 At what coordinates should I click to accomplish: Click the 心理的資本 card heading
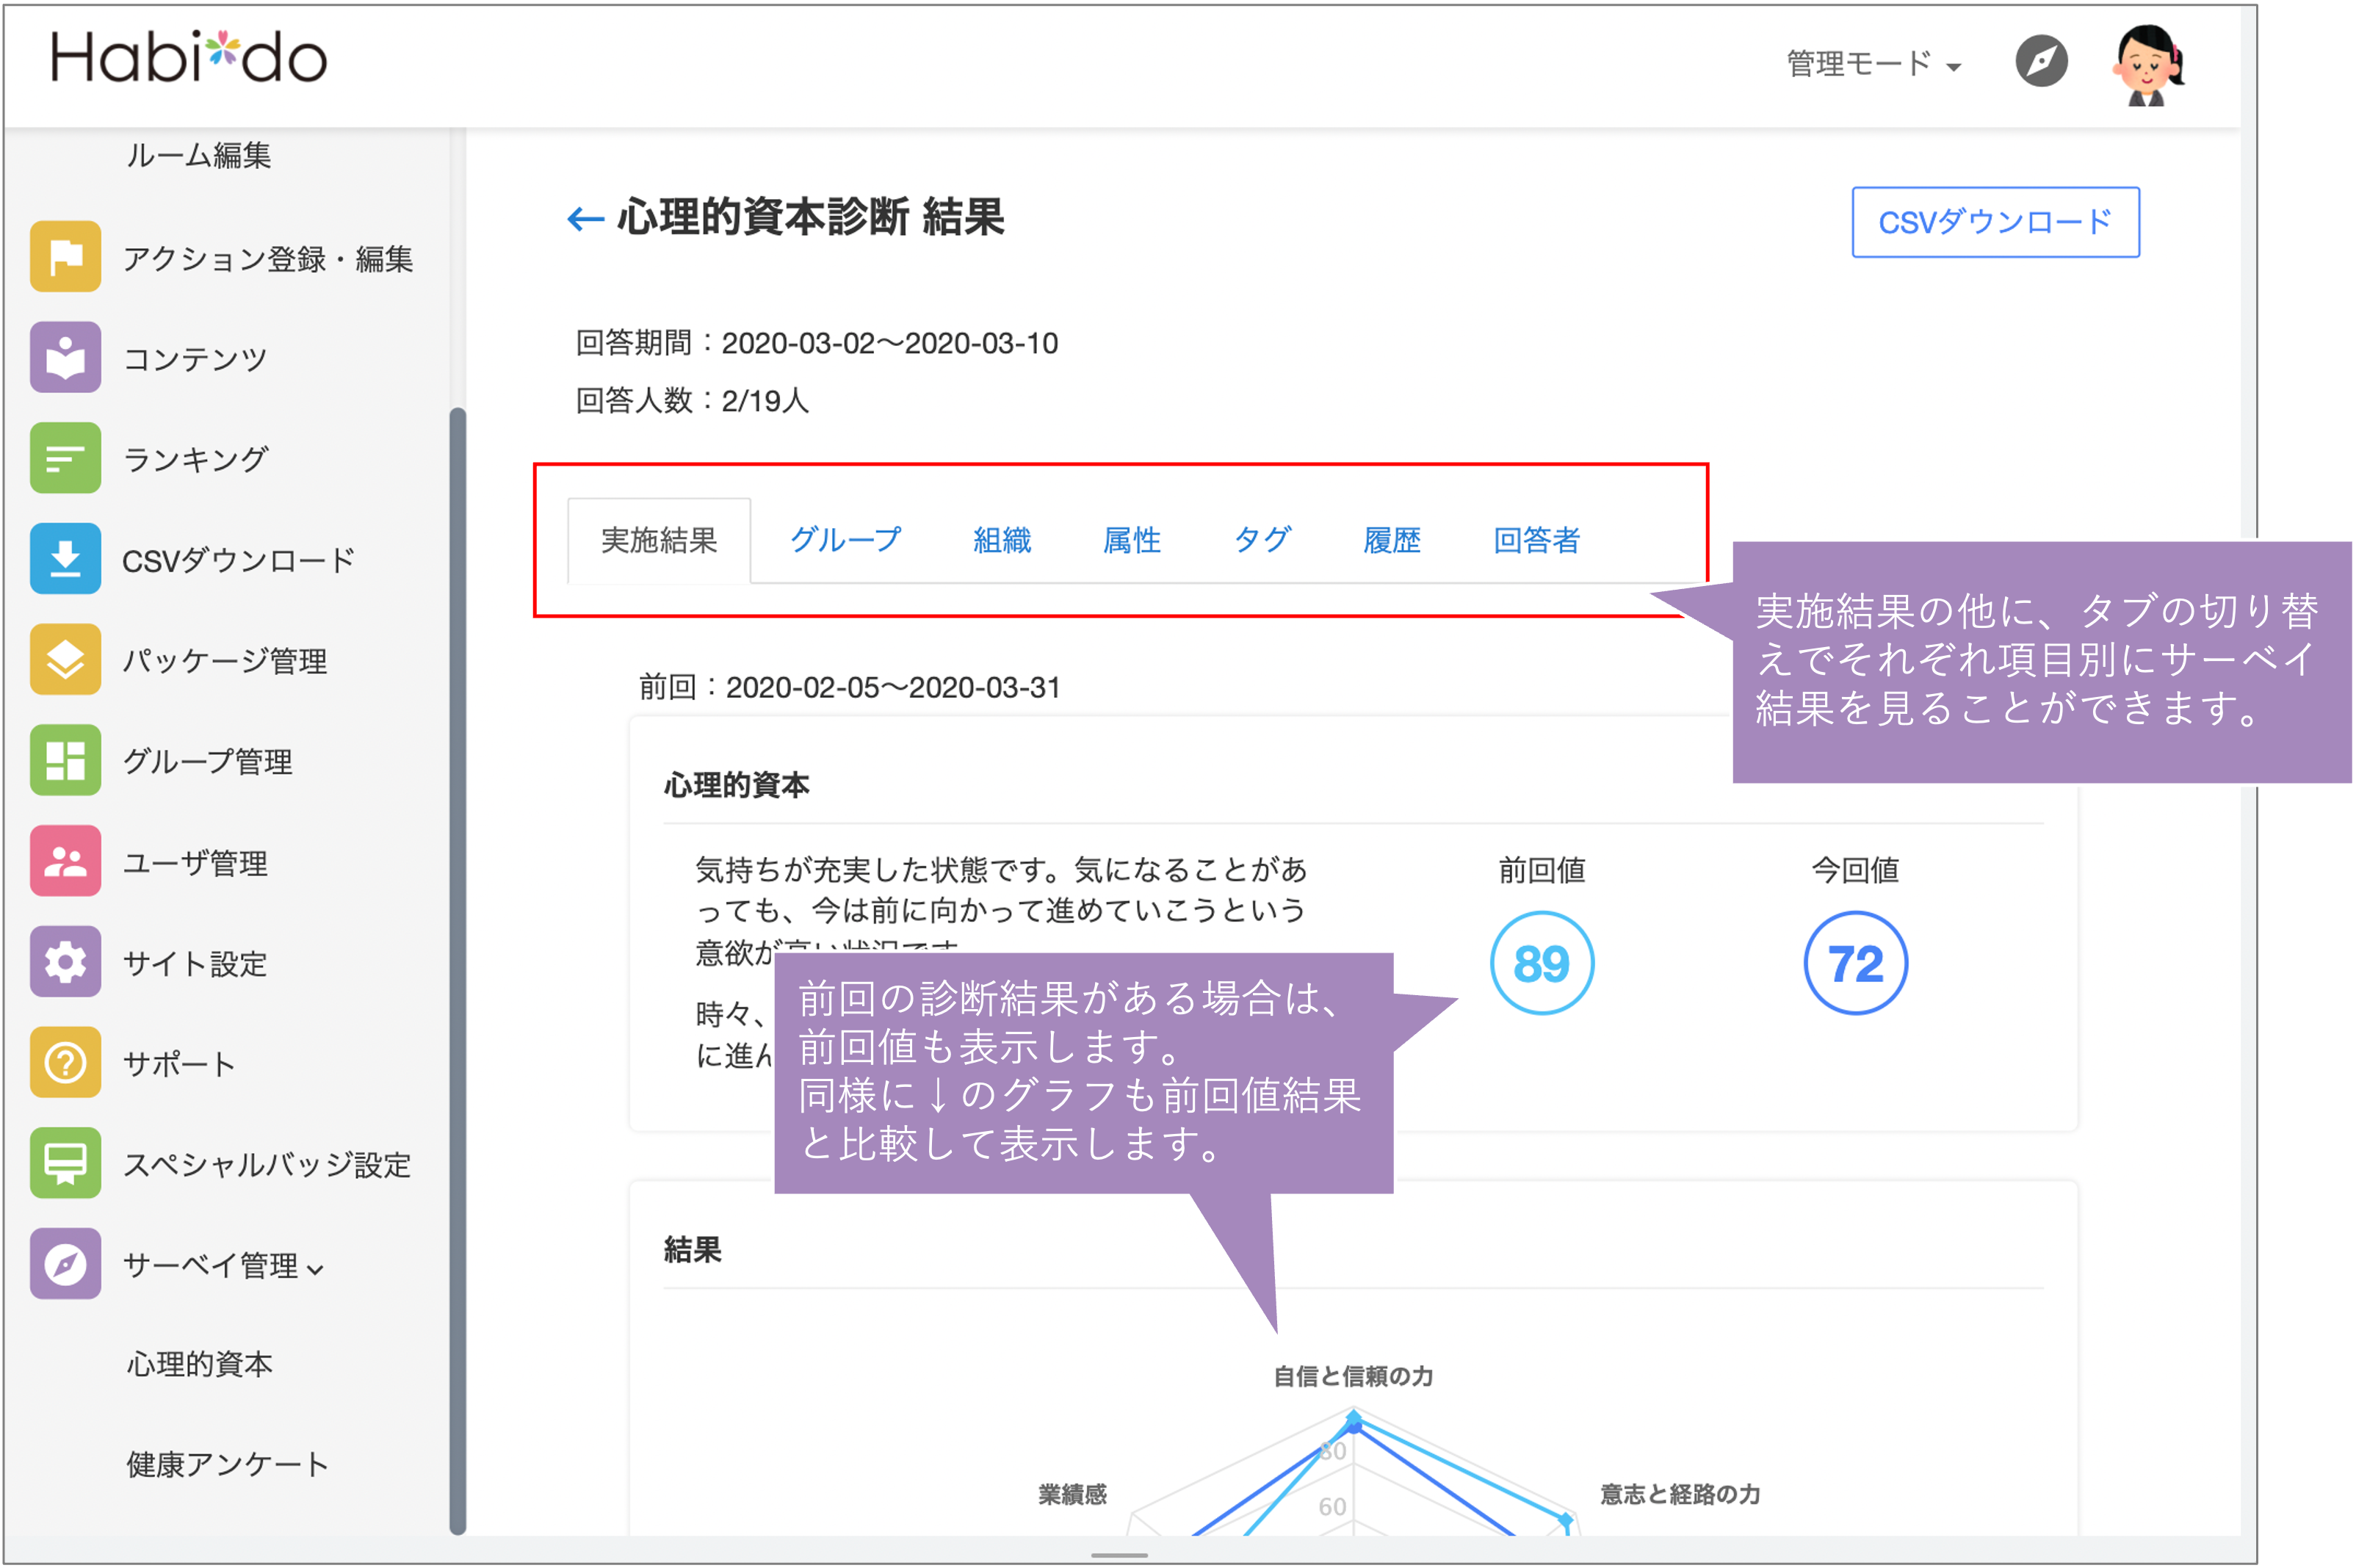click(736, 785)
